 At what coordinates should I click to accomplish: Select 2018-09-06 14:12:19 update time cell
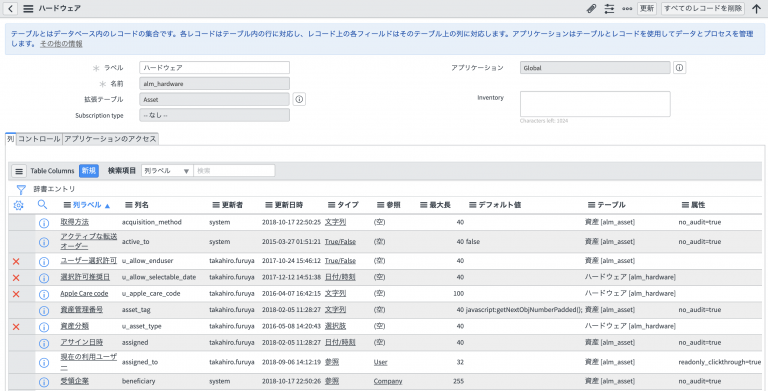291,362
